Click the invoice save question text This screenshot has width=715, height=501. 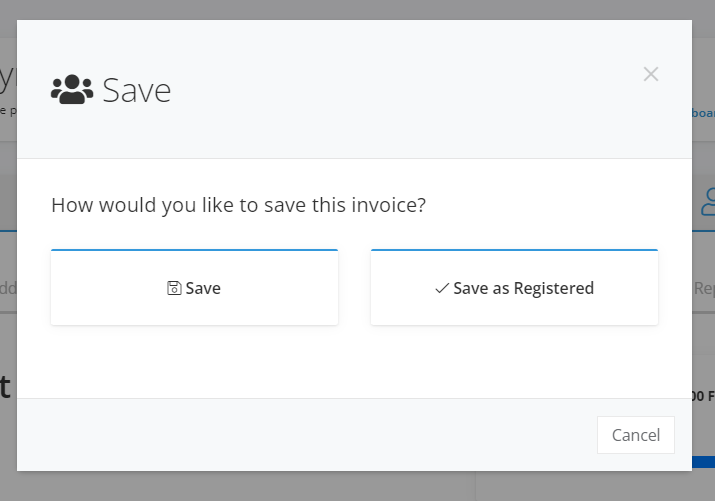(238, 205)
